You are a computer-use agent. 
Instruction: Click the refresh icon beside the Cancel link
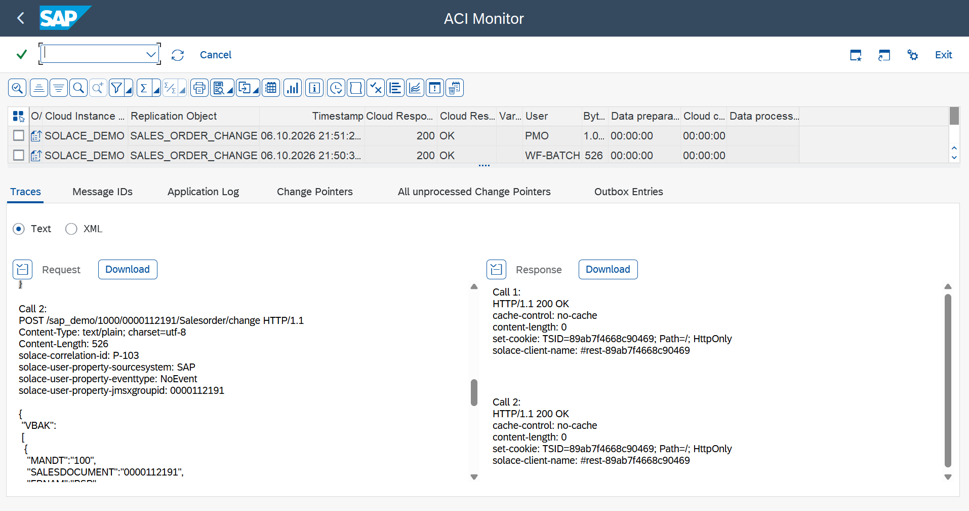point(177,55)
